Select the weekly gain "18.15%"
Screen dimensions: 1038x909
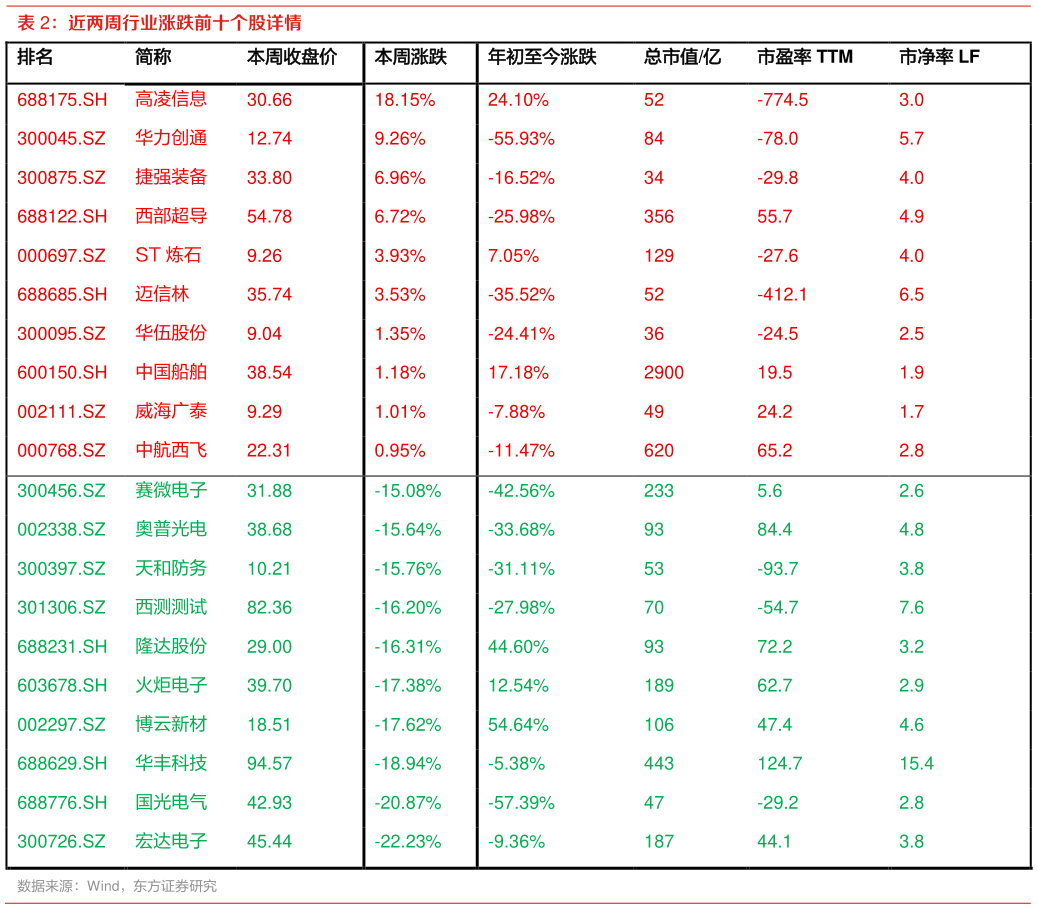[x=405, y=100]
